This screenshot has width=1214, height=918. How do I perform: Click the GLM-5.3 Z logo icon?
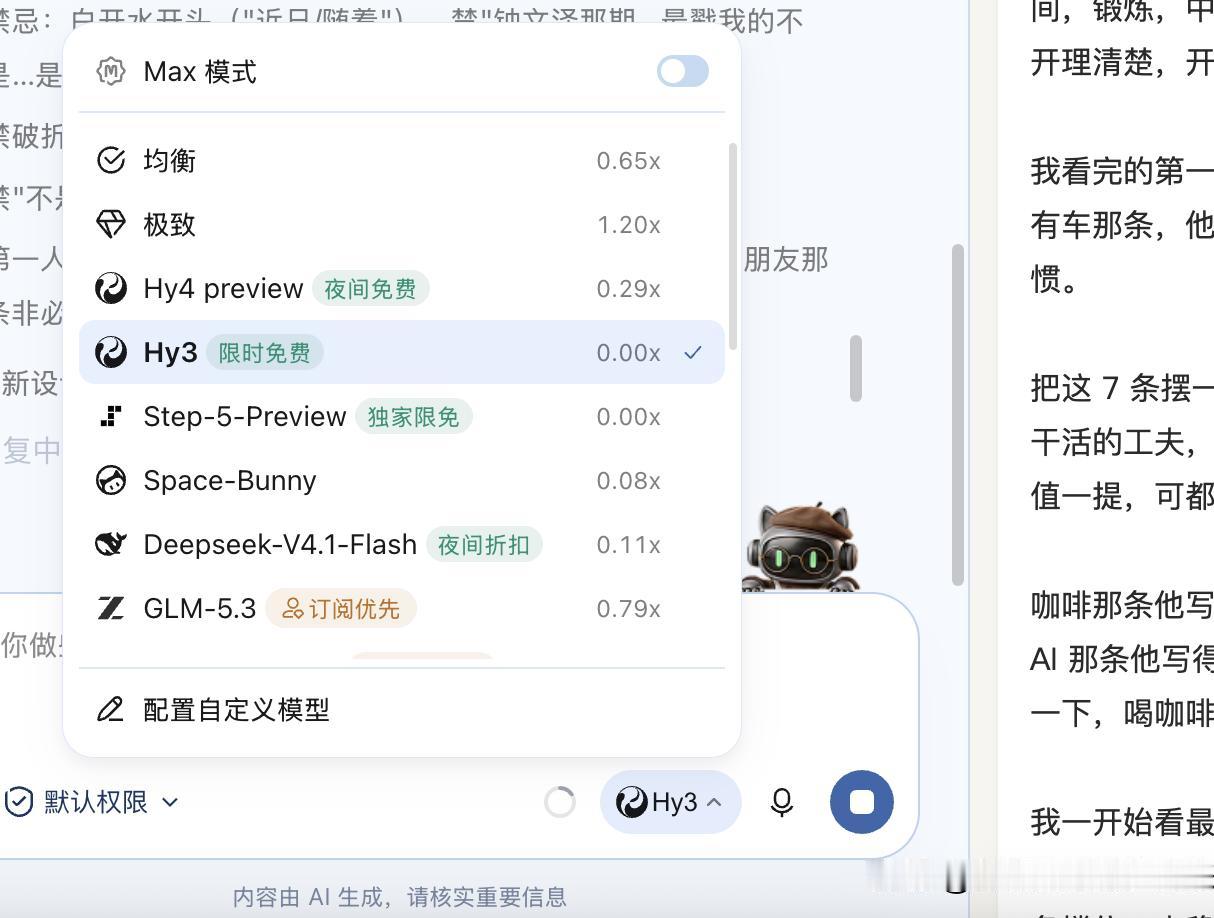(110, 608)
